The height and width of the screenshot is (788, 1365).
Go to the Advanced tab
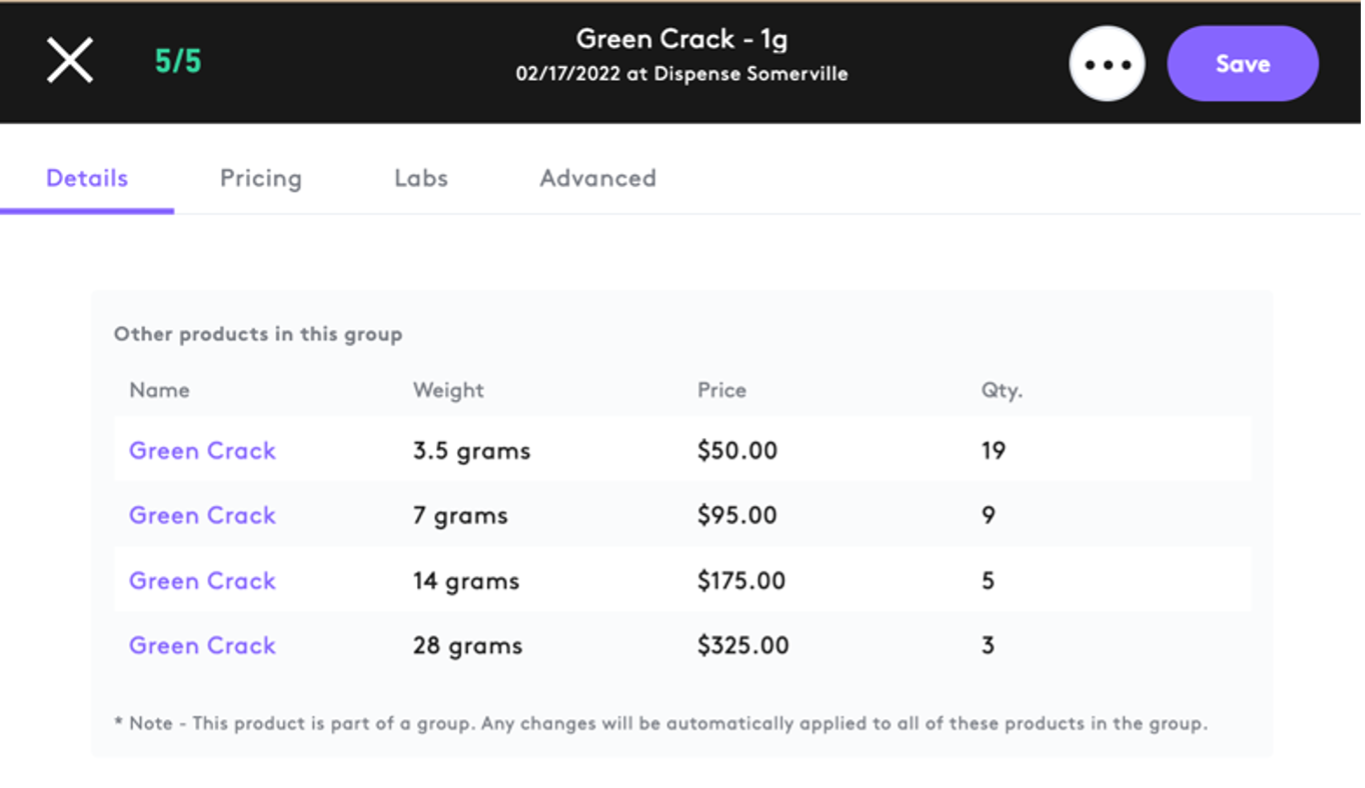pos(598,178)
